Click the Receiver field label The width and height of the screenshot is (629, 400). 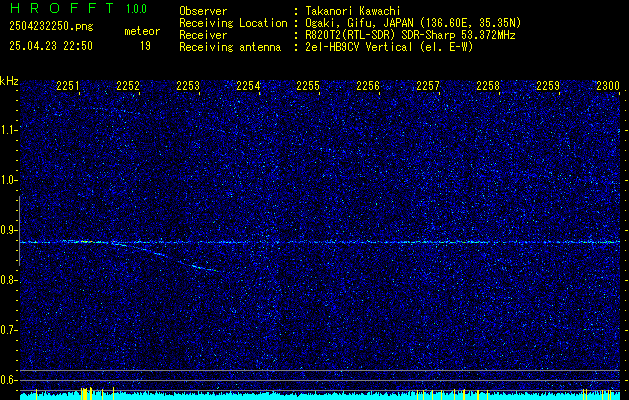203,35
